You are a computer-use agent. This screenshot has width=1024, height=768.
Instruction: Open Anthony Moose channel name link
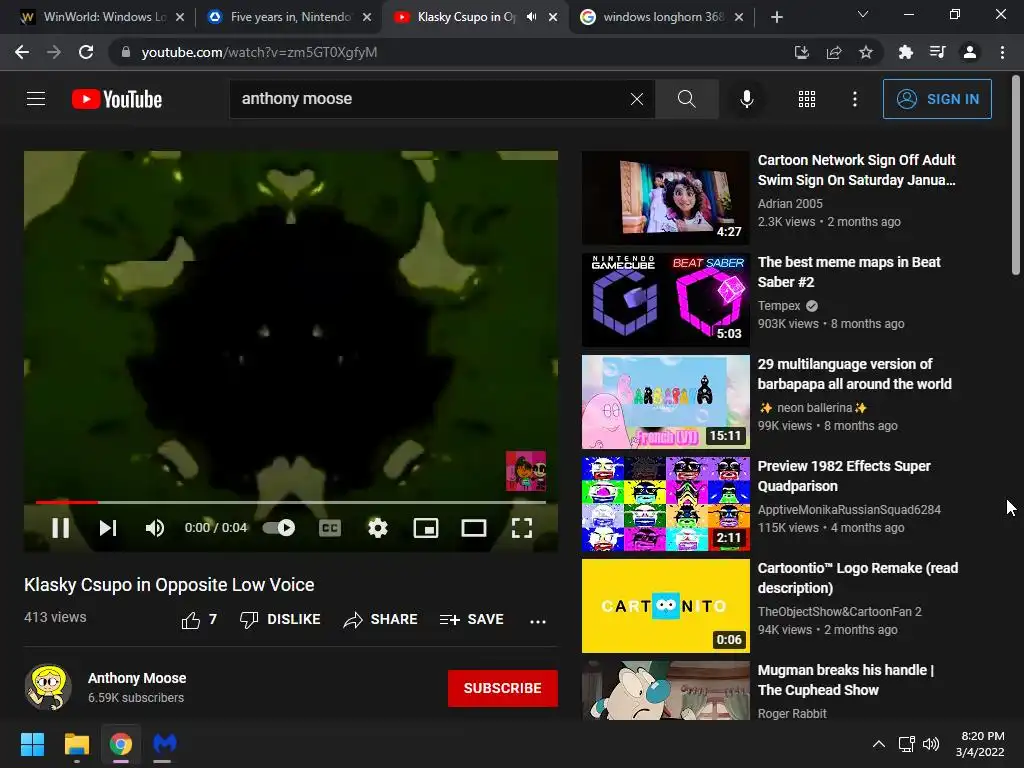pyautogui.click(x=137, y=678)
